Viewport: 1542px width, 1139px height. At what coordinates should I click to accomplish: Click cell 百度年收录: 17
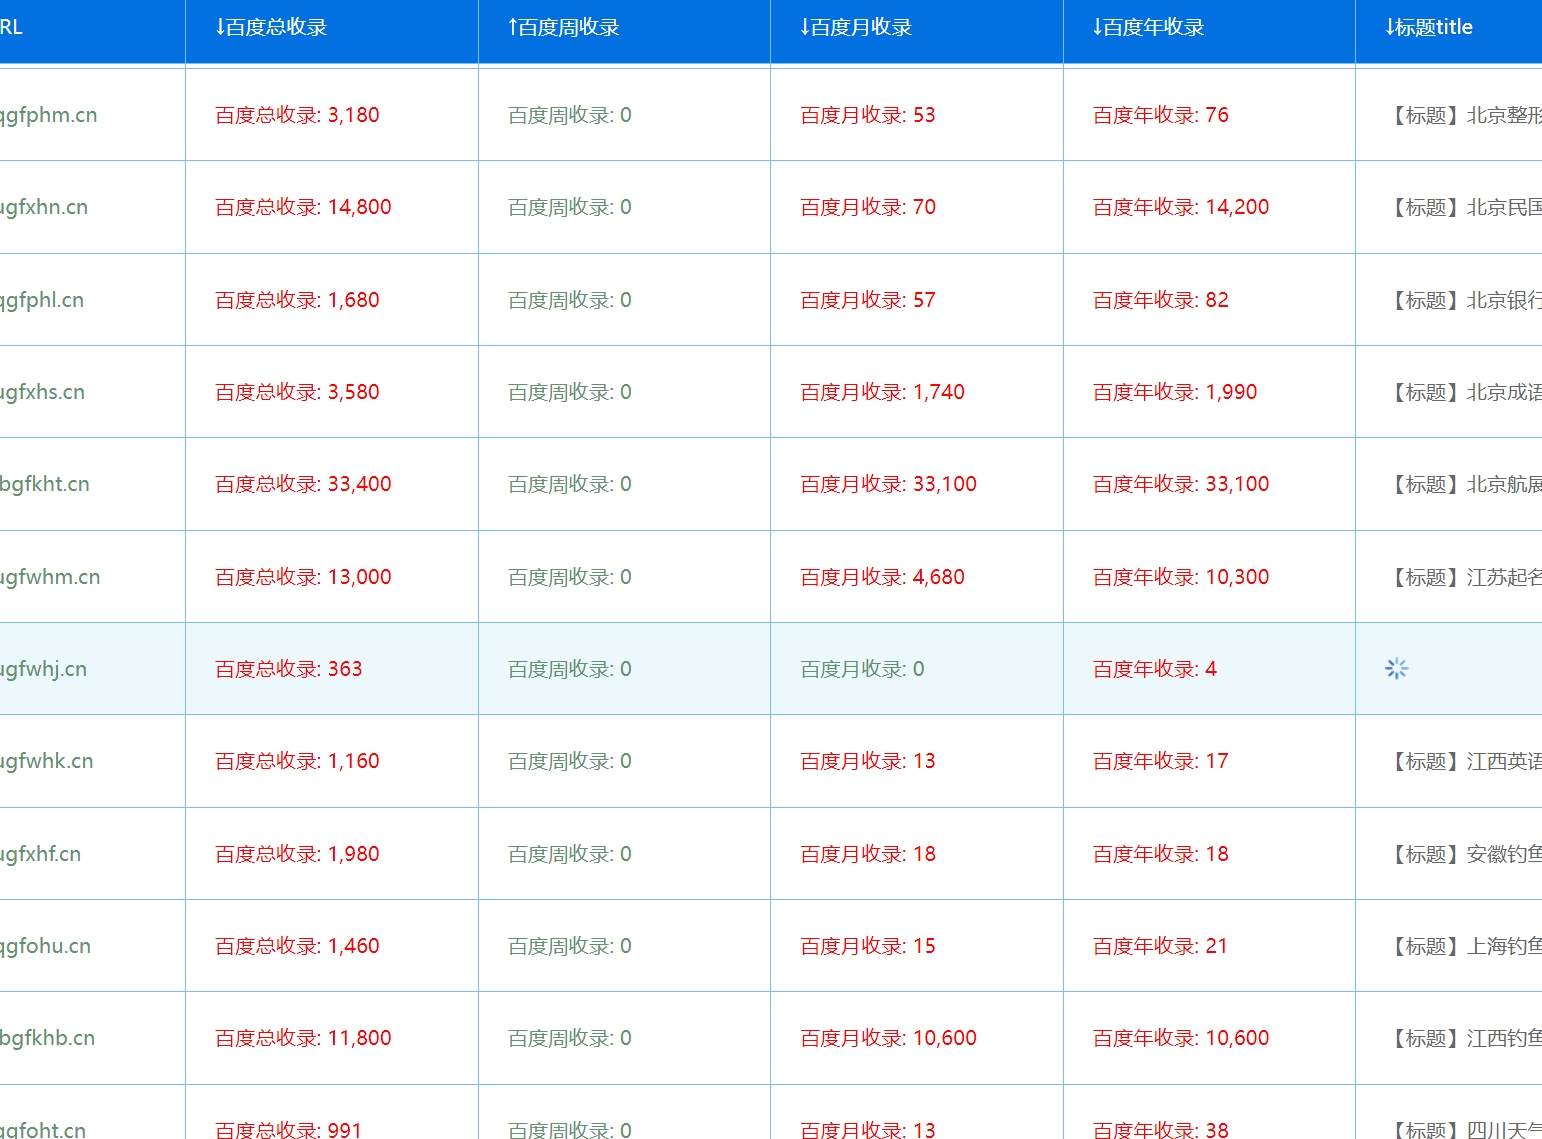tap(1160, 761)
